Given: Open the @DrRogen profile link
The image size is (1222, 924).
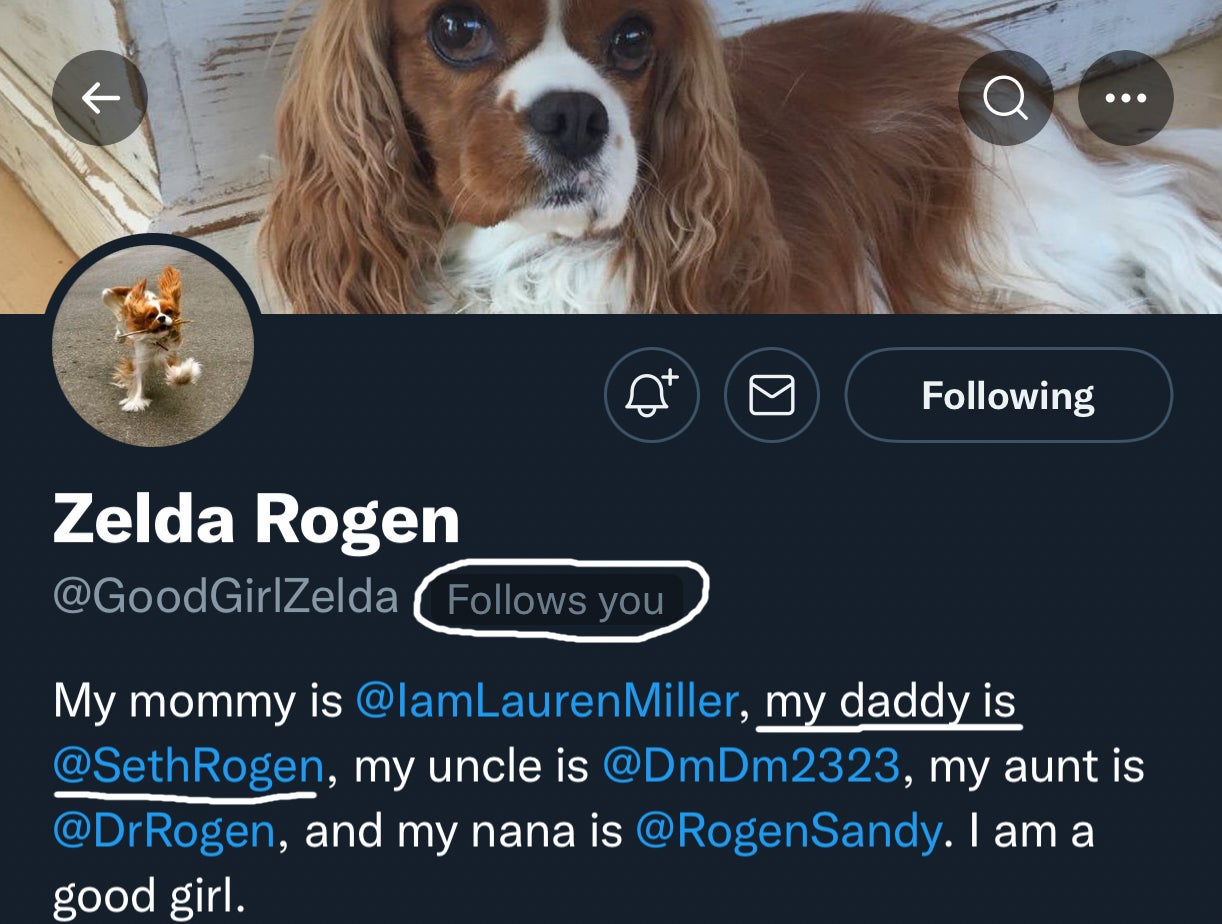Looking at the screenshot, I should 163,832.
